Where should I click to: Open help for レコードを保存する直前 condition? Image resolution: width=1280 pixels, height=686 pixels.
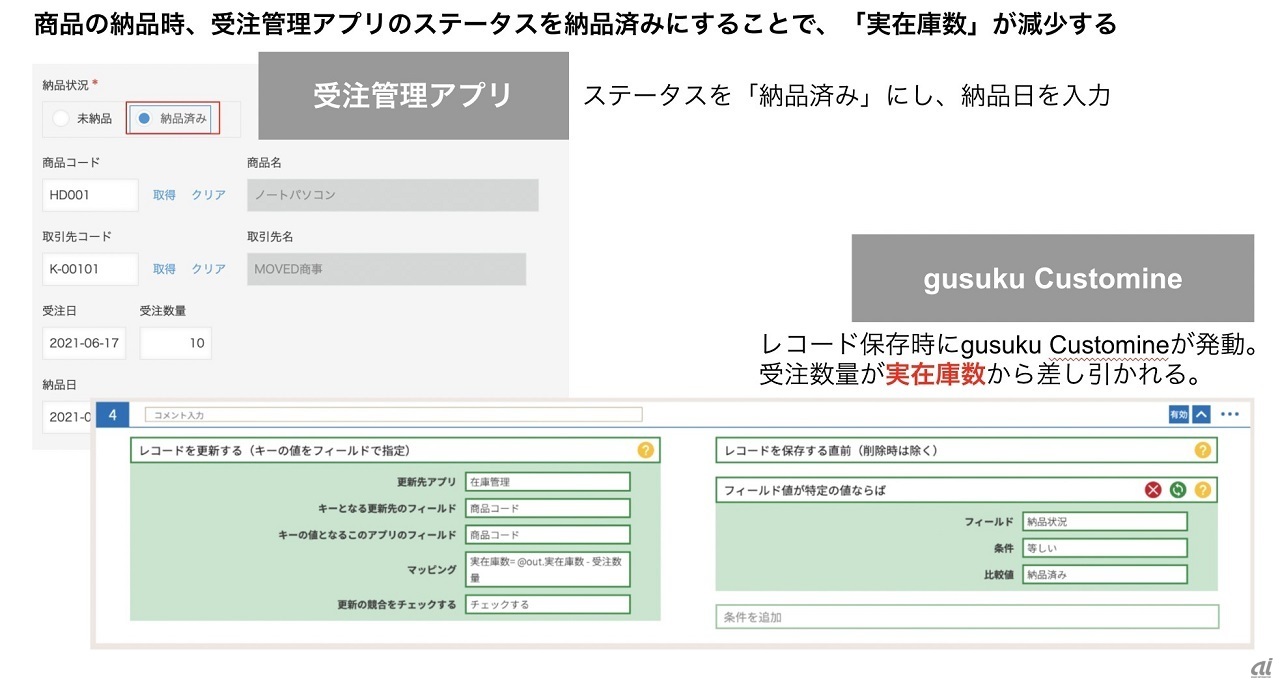tap(1203, 451)
